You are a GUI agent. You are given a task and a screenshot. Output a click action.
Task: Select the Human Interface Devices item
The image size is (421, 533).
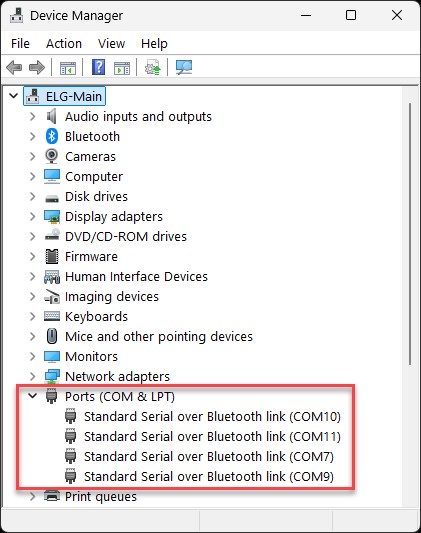point(136,276)
